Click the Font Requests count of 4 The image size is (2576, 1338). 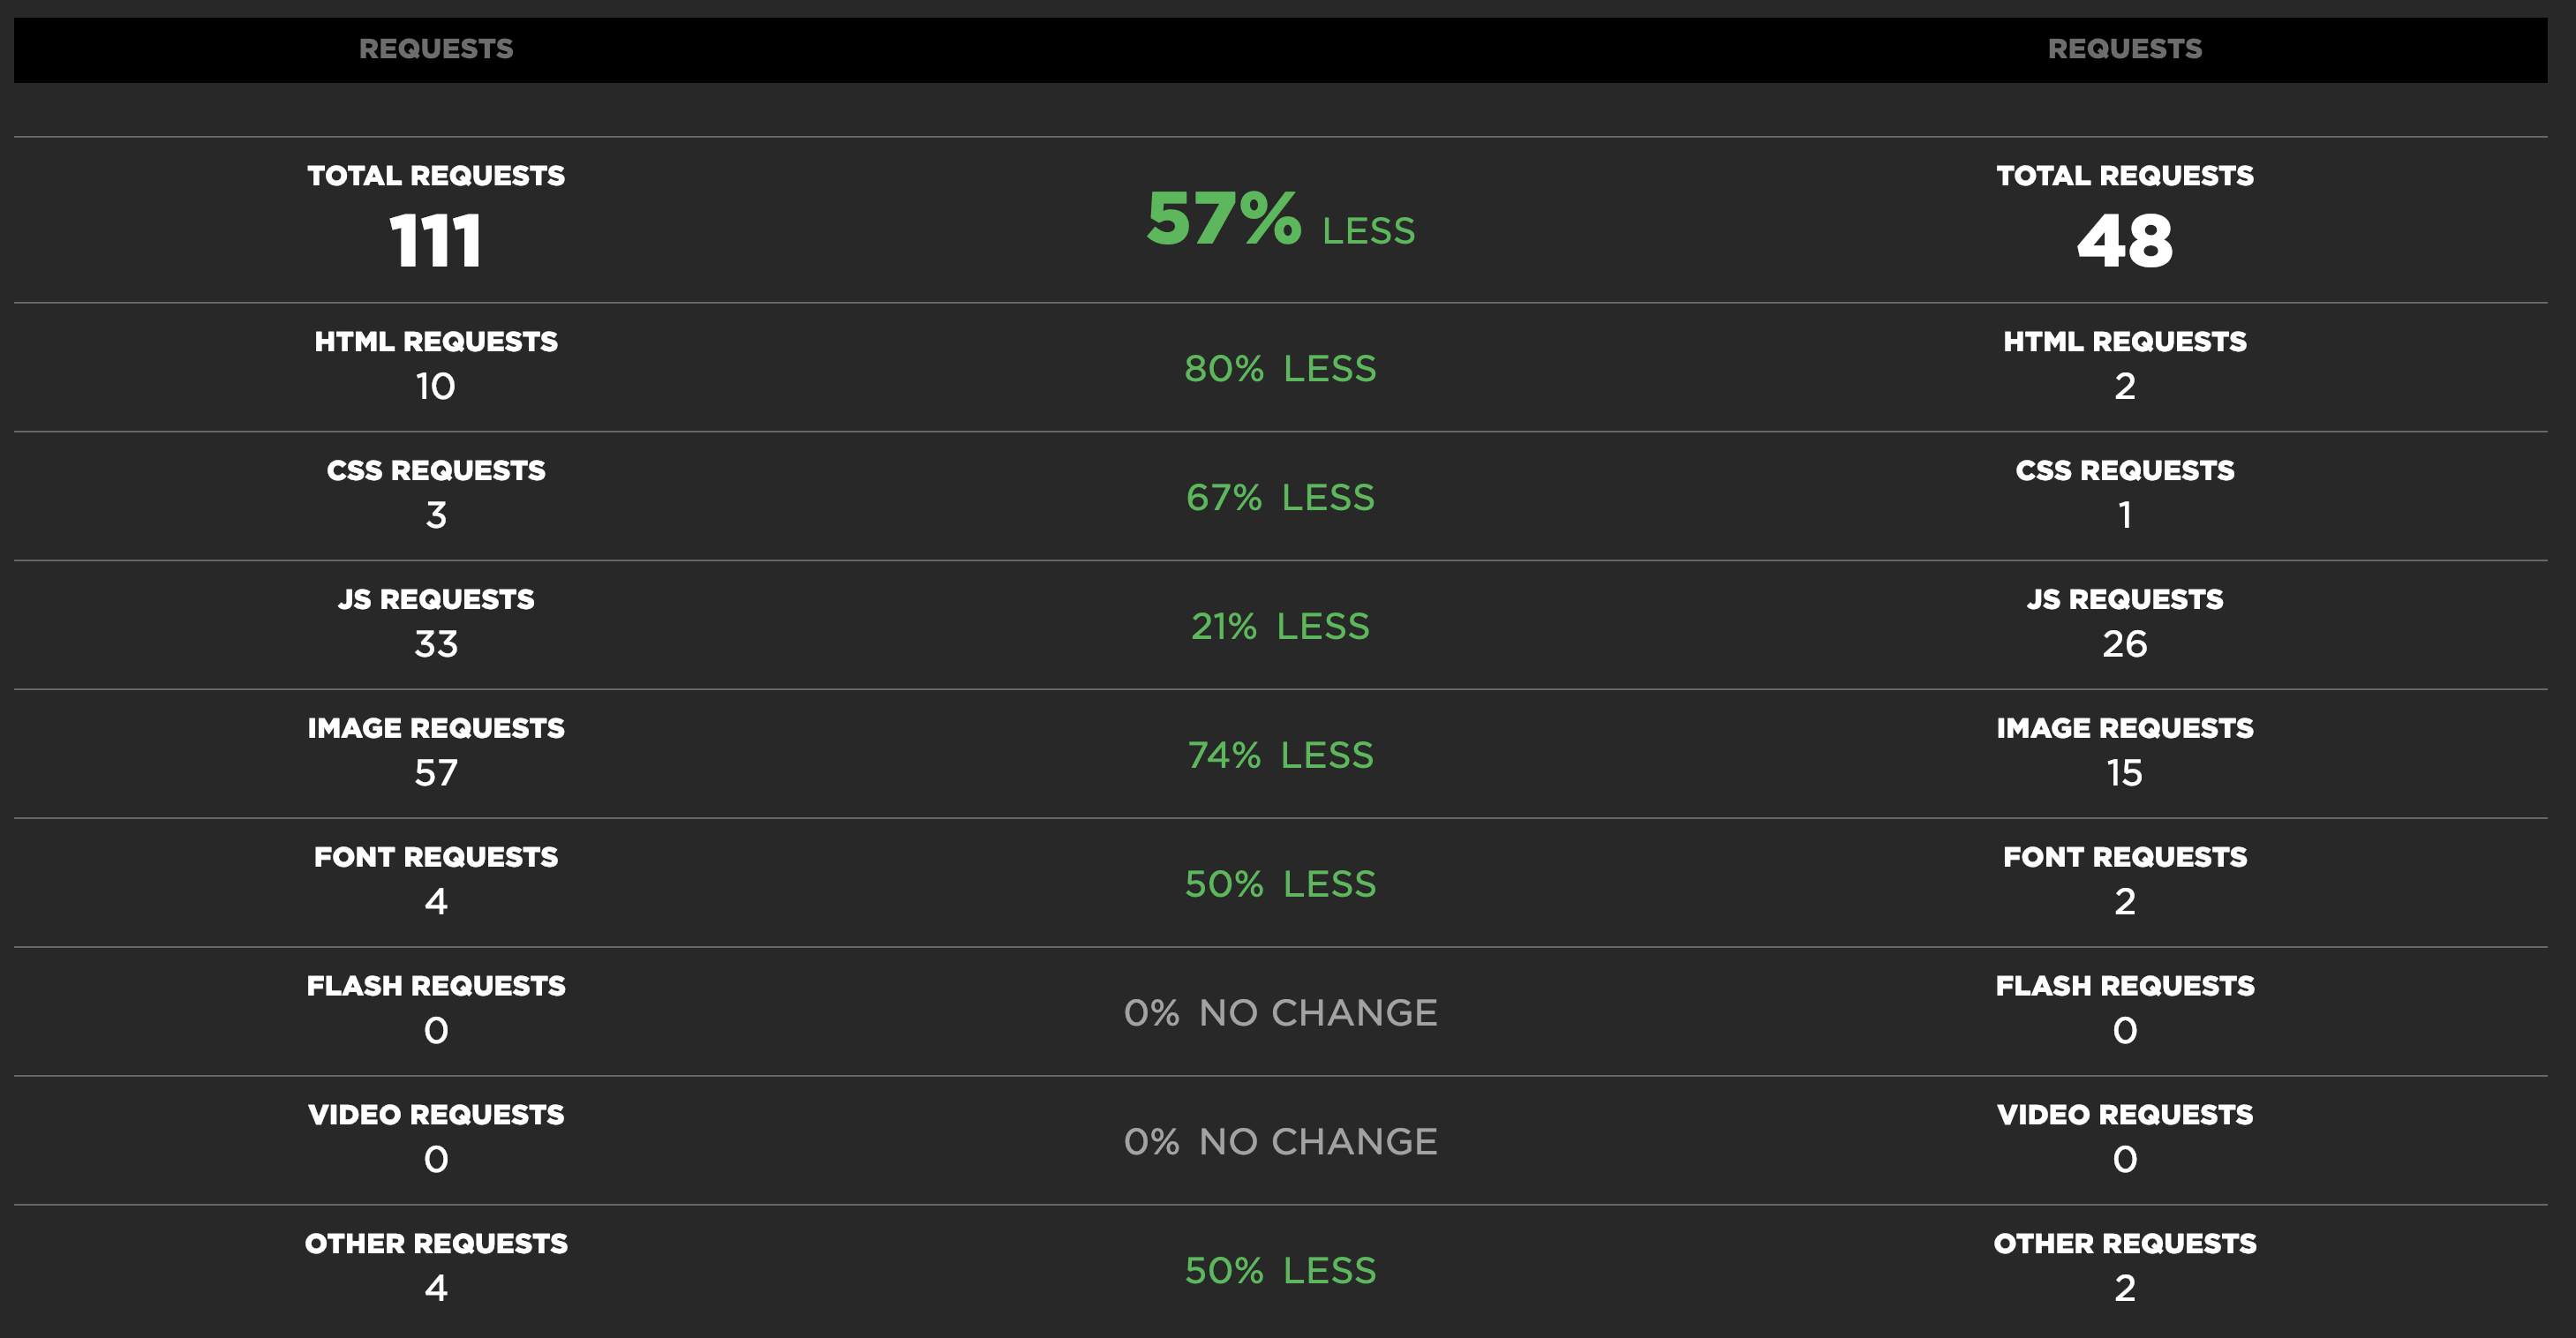436,902
